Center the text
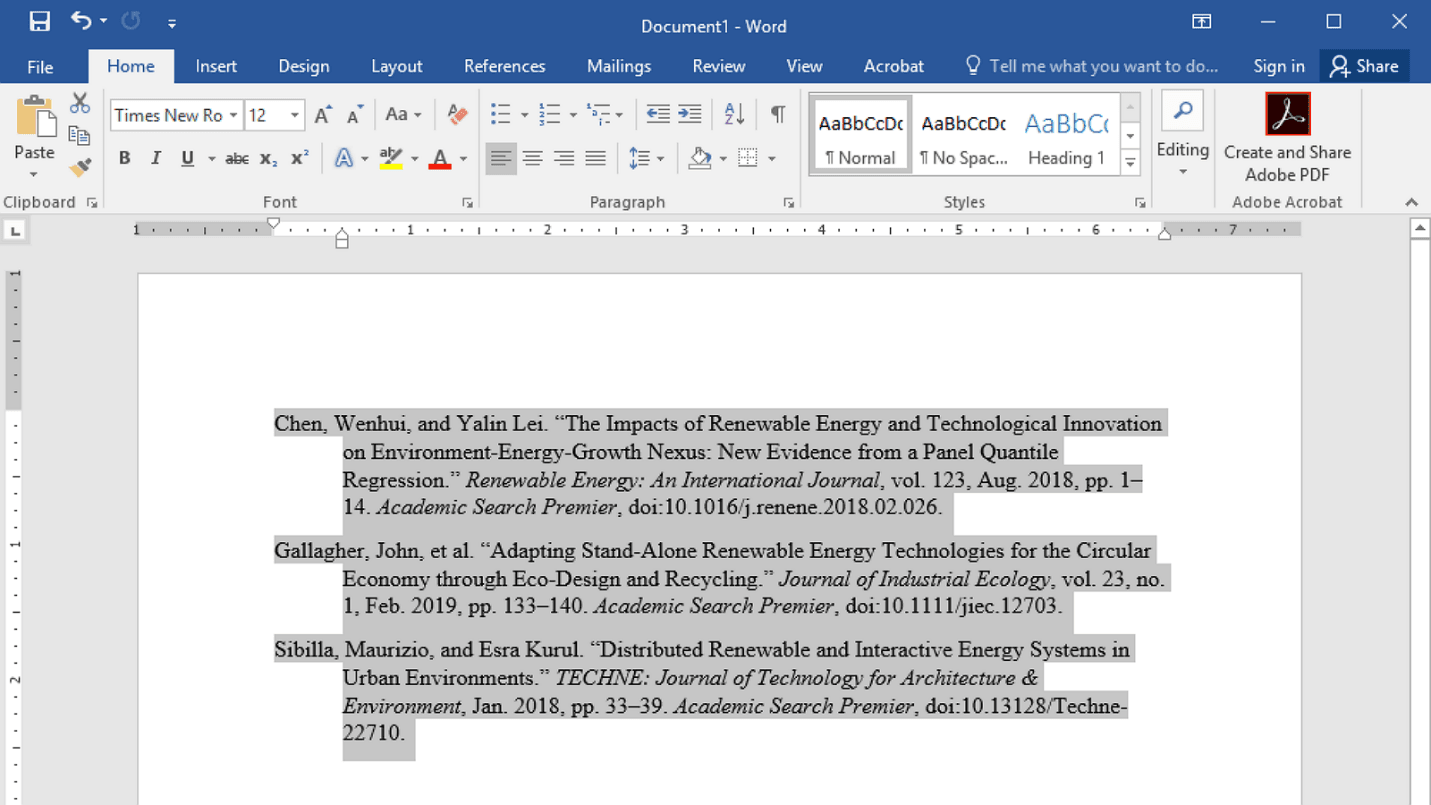Screen dimensions: 1431x805 533,159
